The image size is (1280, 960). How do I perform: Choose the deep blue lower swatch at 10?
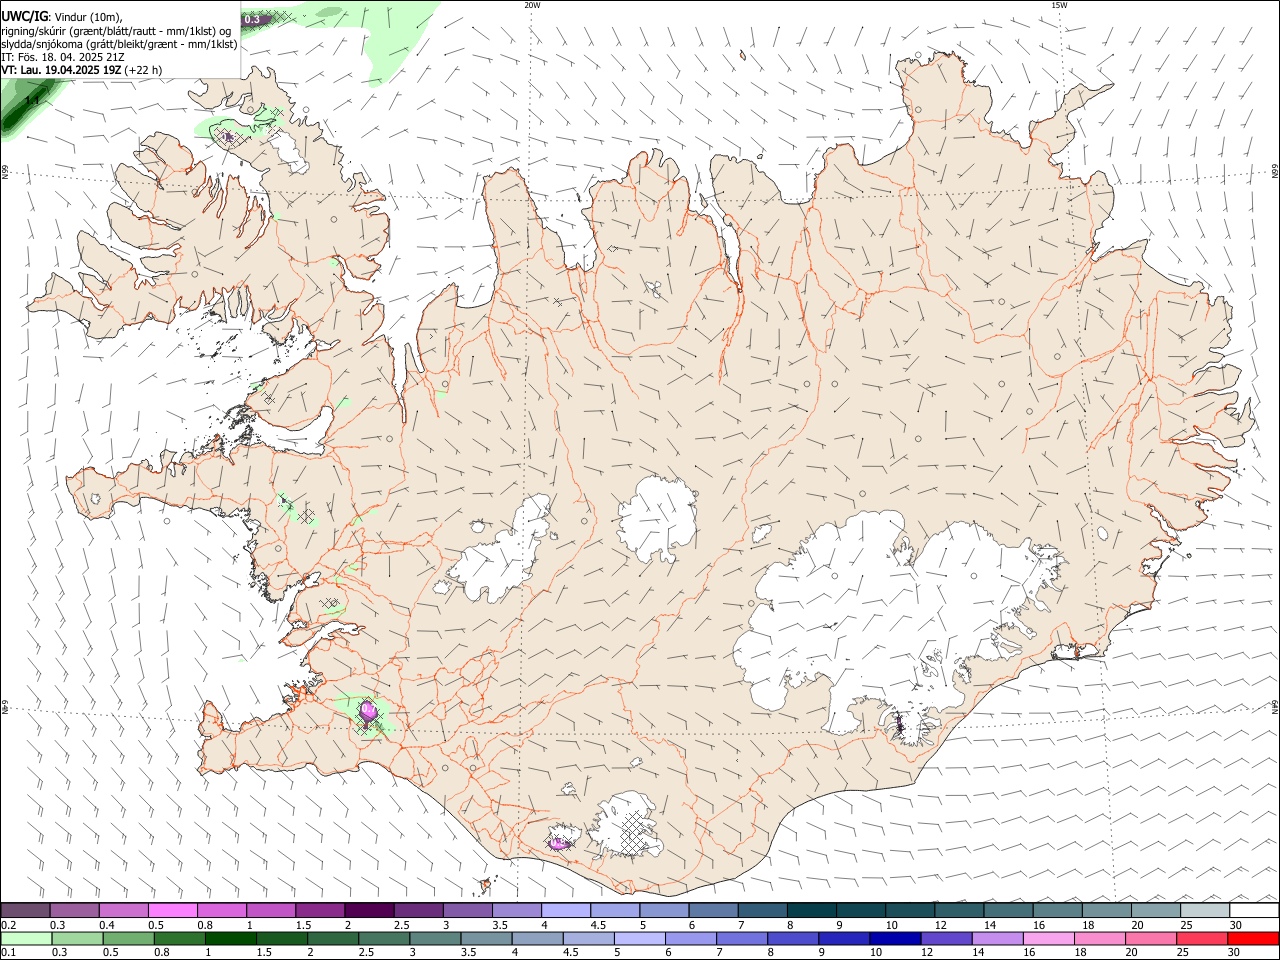[x=894, y=938]
